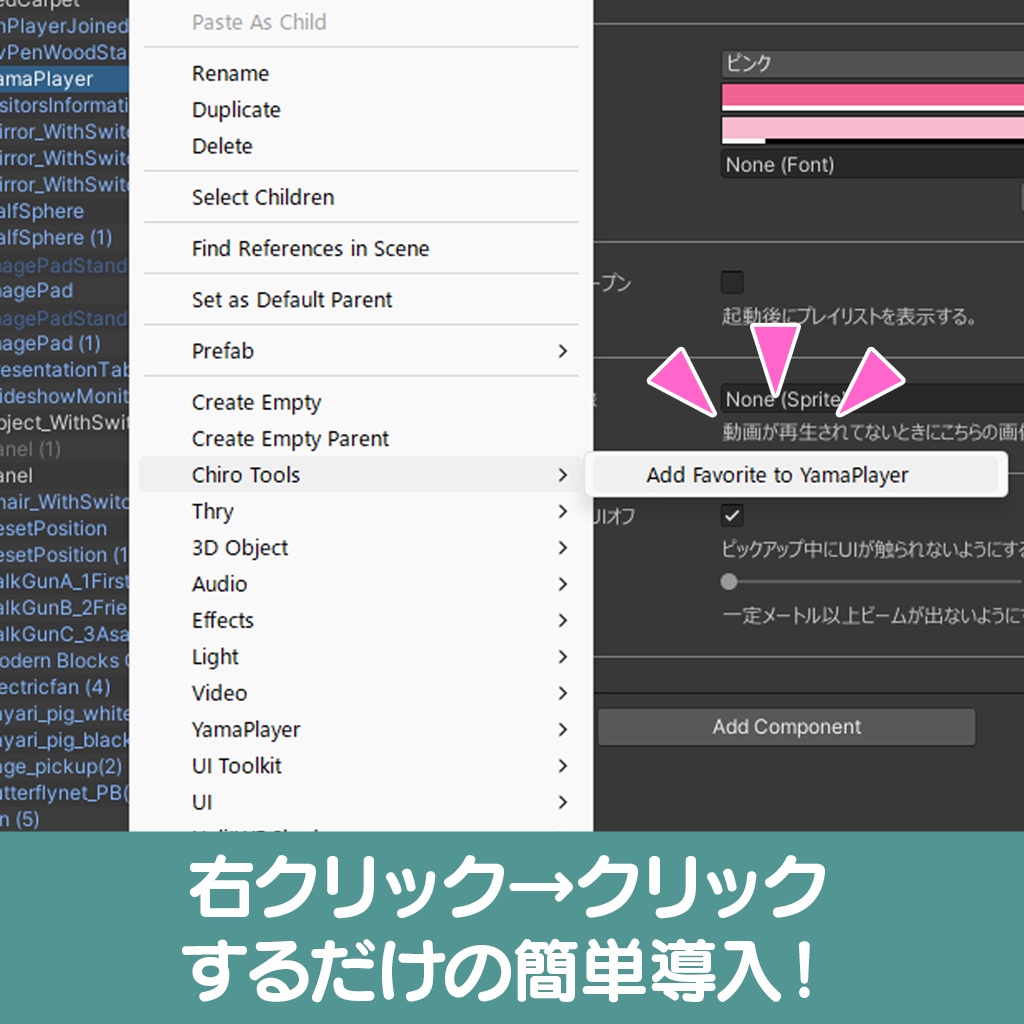Click the light pink color swatch

[x=872, y=130]
